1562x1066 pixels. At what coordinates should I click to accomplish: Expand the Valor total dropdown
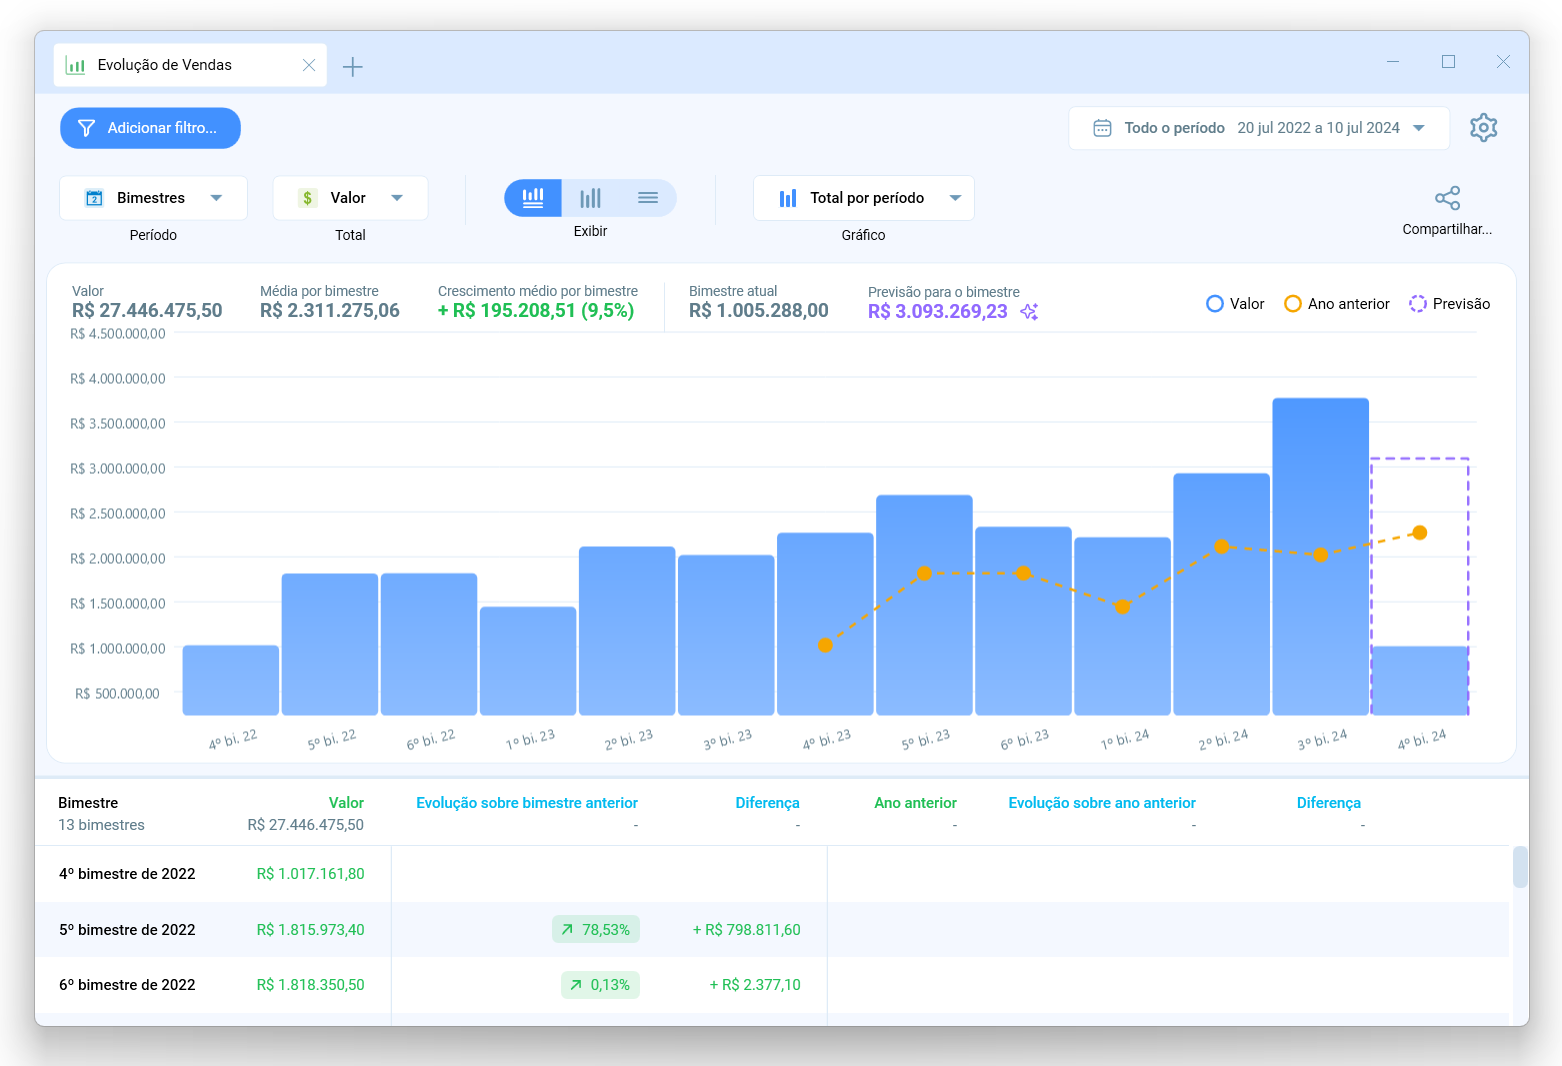pyautogui.click(x=350, y=198)
